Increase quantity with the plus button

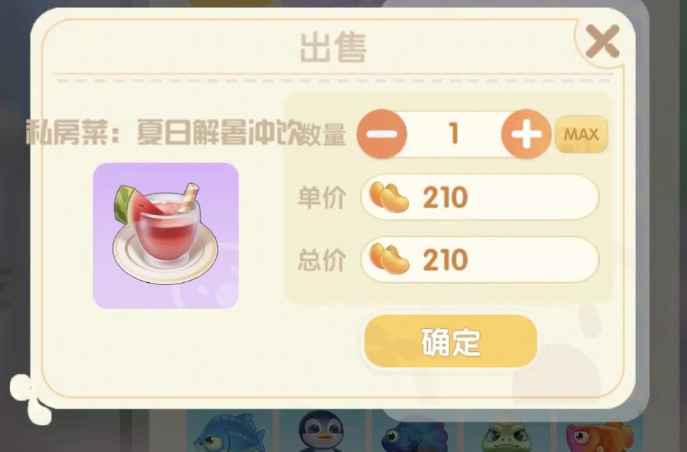pos(526,134)
